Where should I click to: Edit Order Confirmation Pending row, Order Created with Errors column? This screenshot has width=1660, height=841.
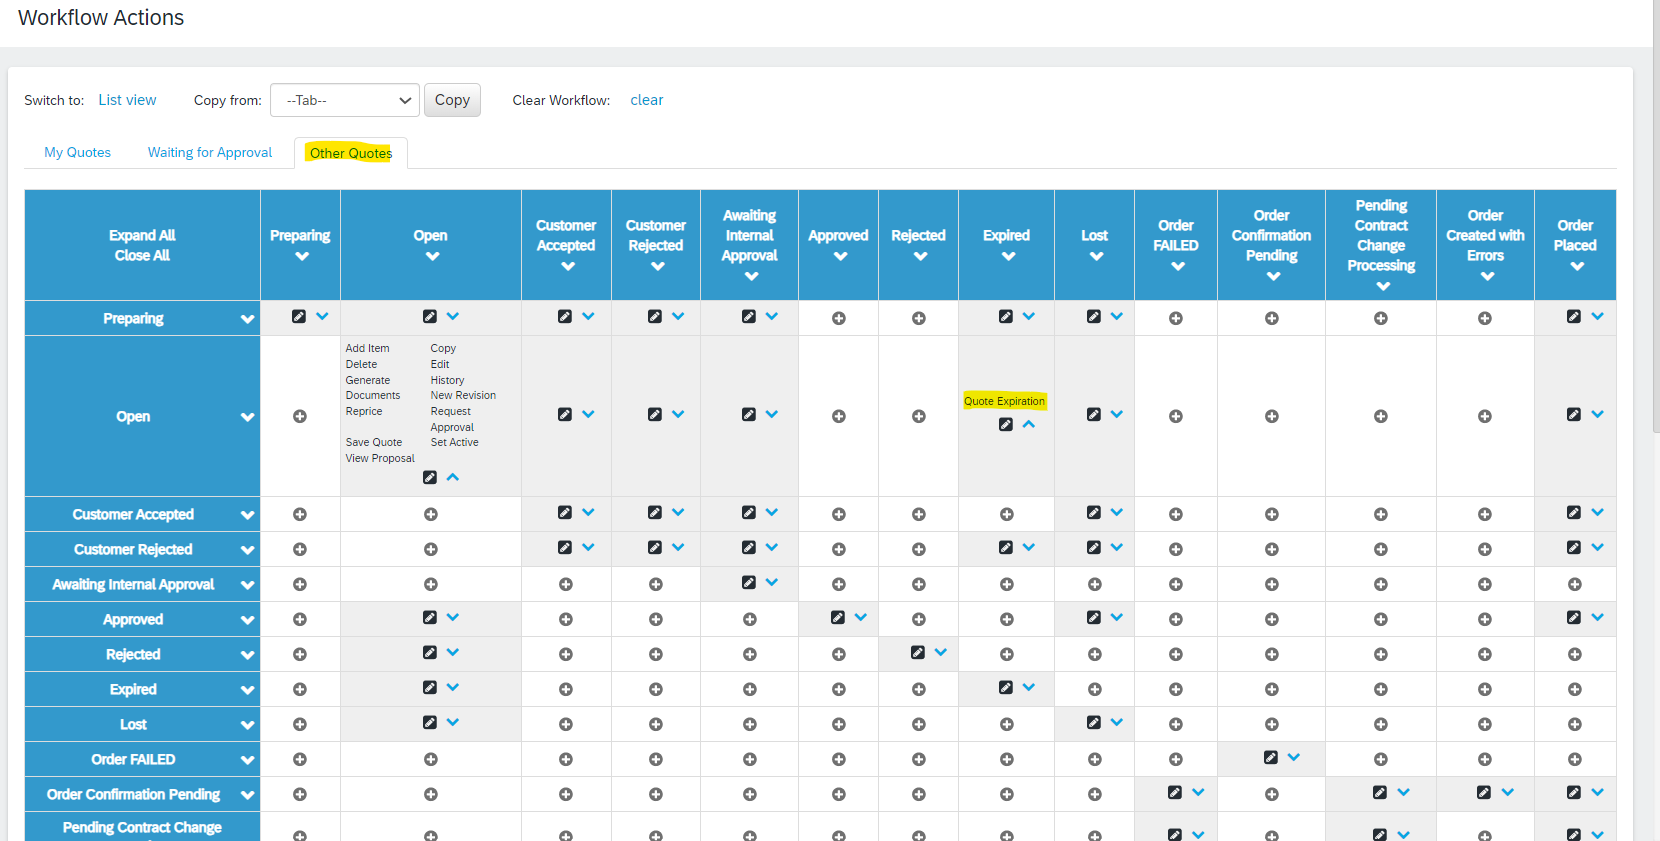pos(1483,792)
